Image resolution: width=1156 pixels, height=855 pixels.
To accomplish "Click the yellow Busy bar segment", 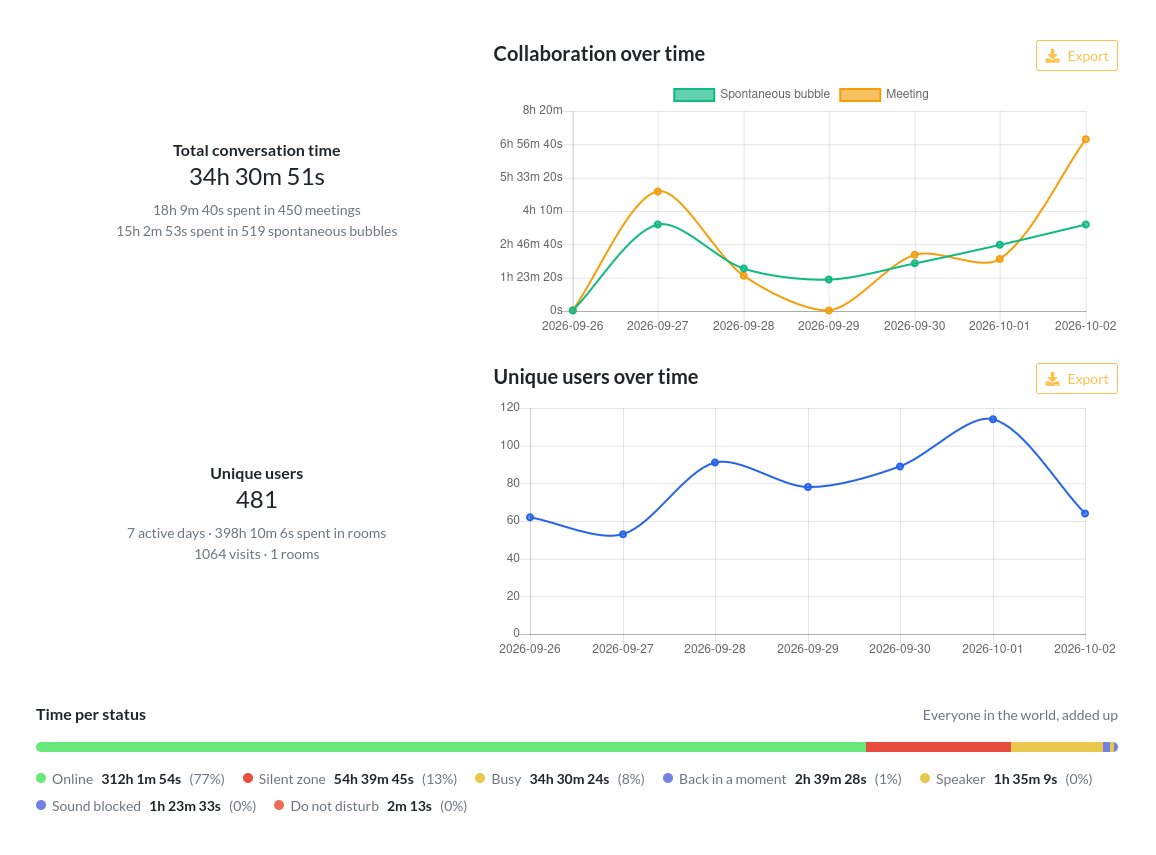I will pos(1056,747).
